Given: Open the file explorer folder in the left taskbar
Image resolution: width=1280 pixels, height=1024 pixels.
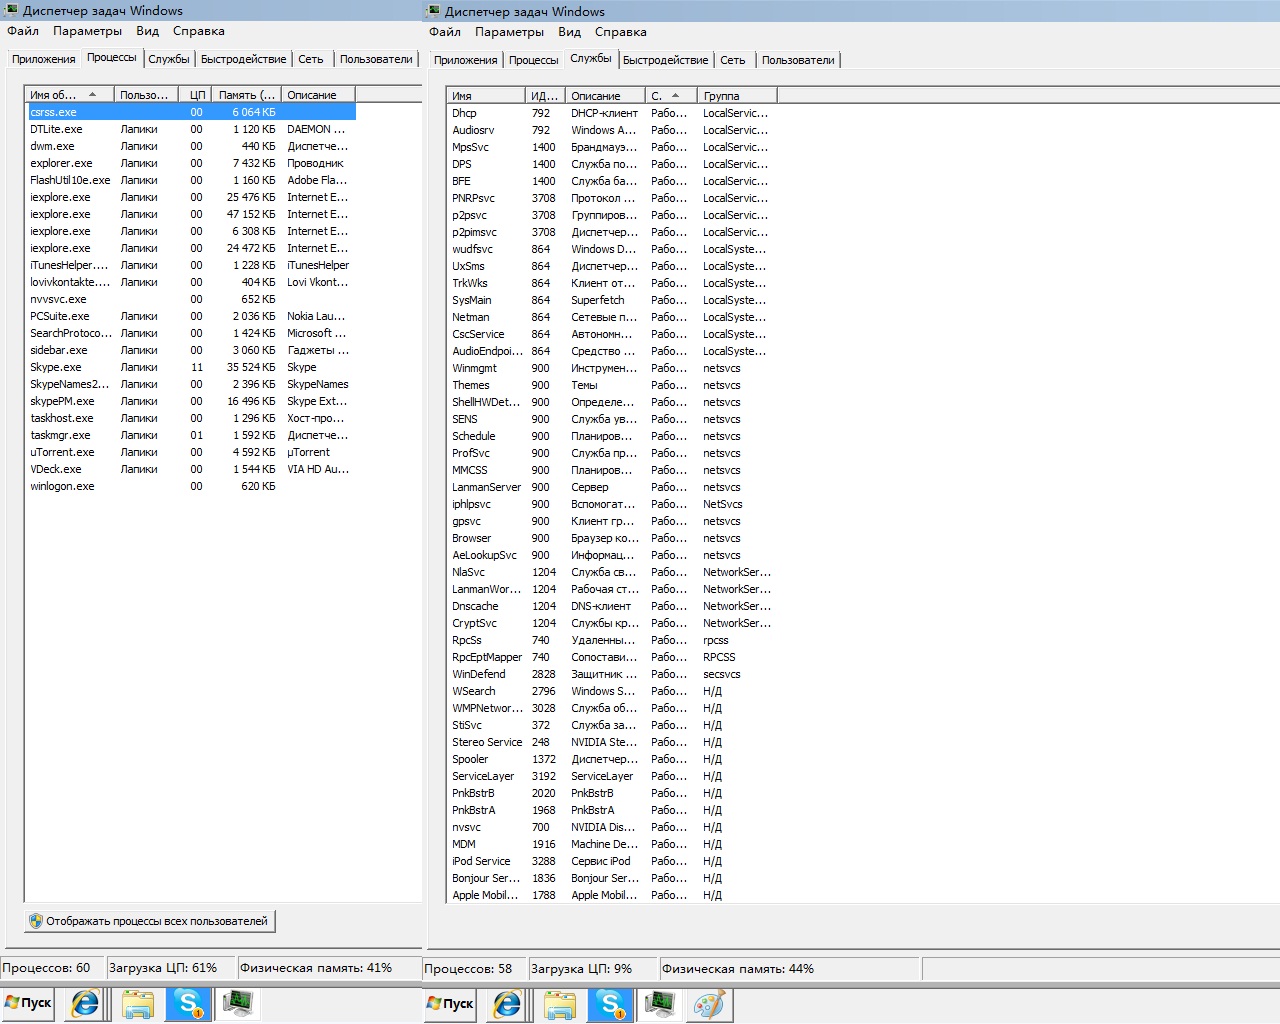Looking at the screenshot, I should 137,1003.
